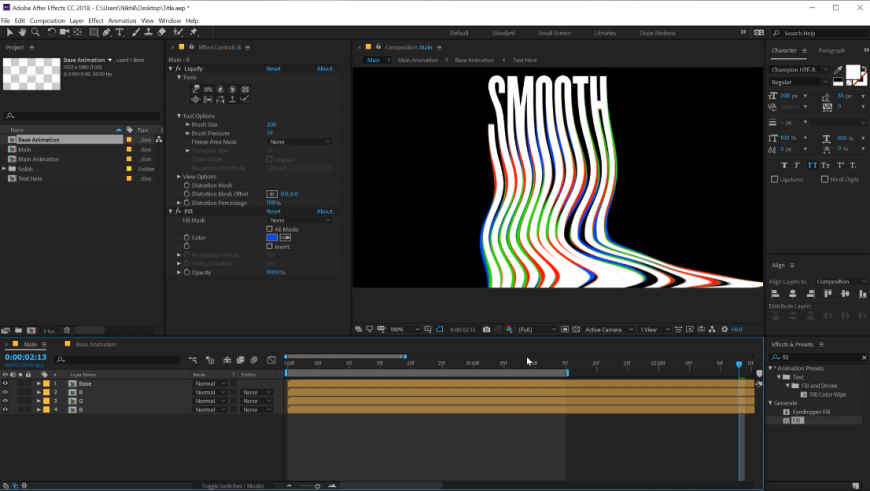Screen dimensions: 870x491
Task: Enable the Ligatures checkbox
Action: pos(775,179)
